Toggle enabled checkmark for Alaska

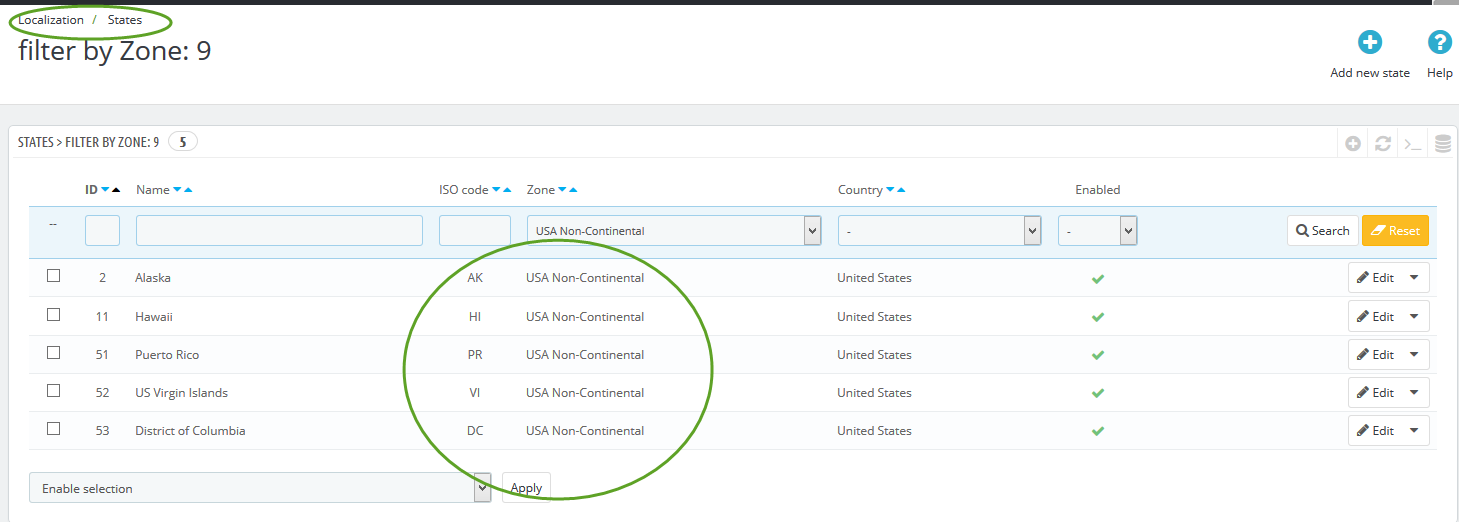pyautogui.click(x=1098, y=278)
